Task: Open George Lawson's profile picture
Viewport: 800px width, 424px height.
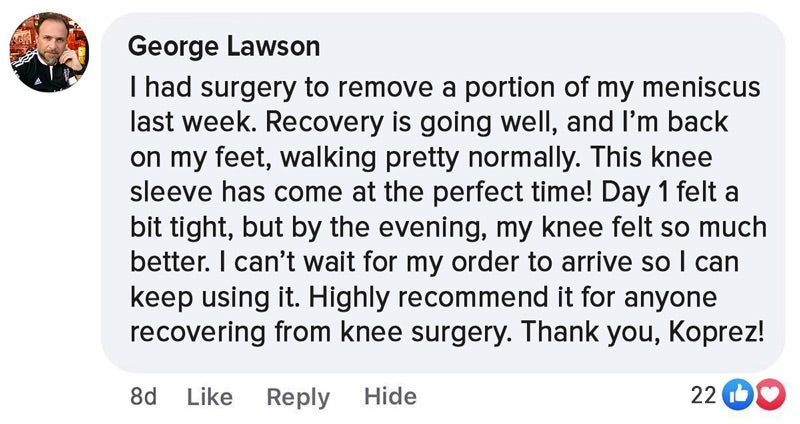Action: pyautogui.click(x=49, y=53)
